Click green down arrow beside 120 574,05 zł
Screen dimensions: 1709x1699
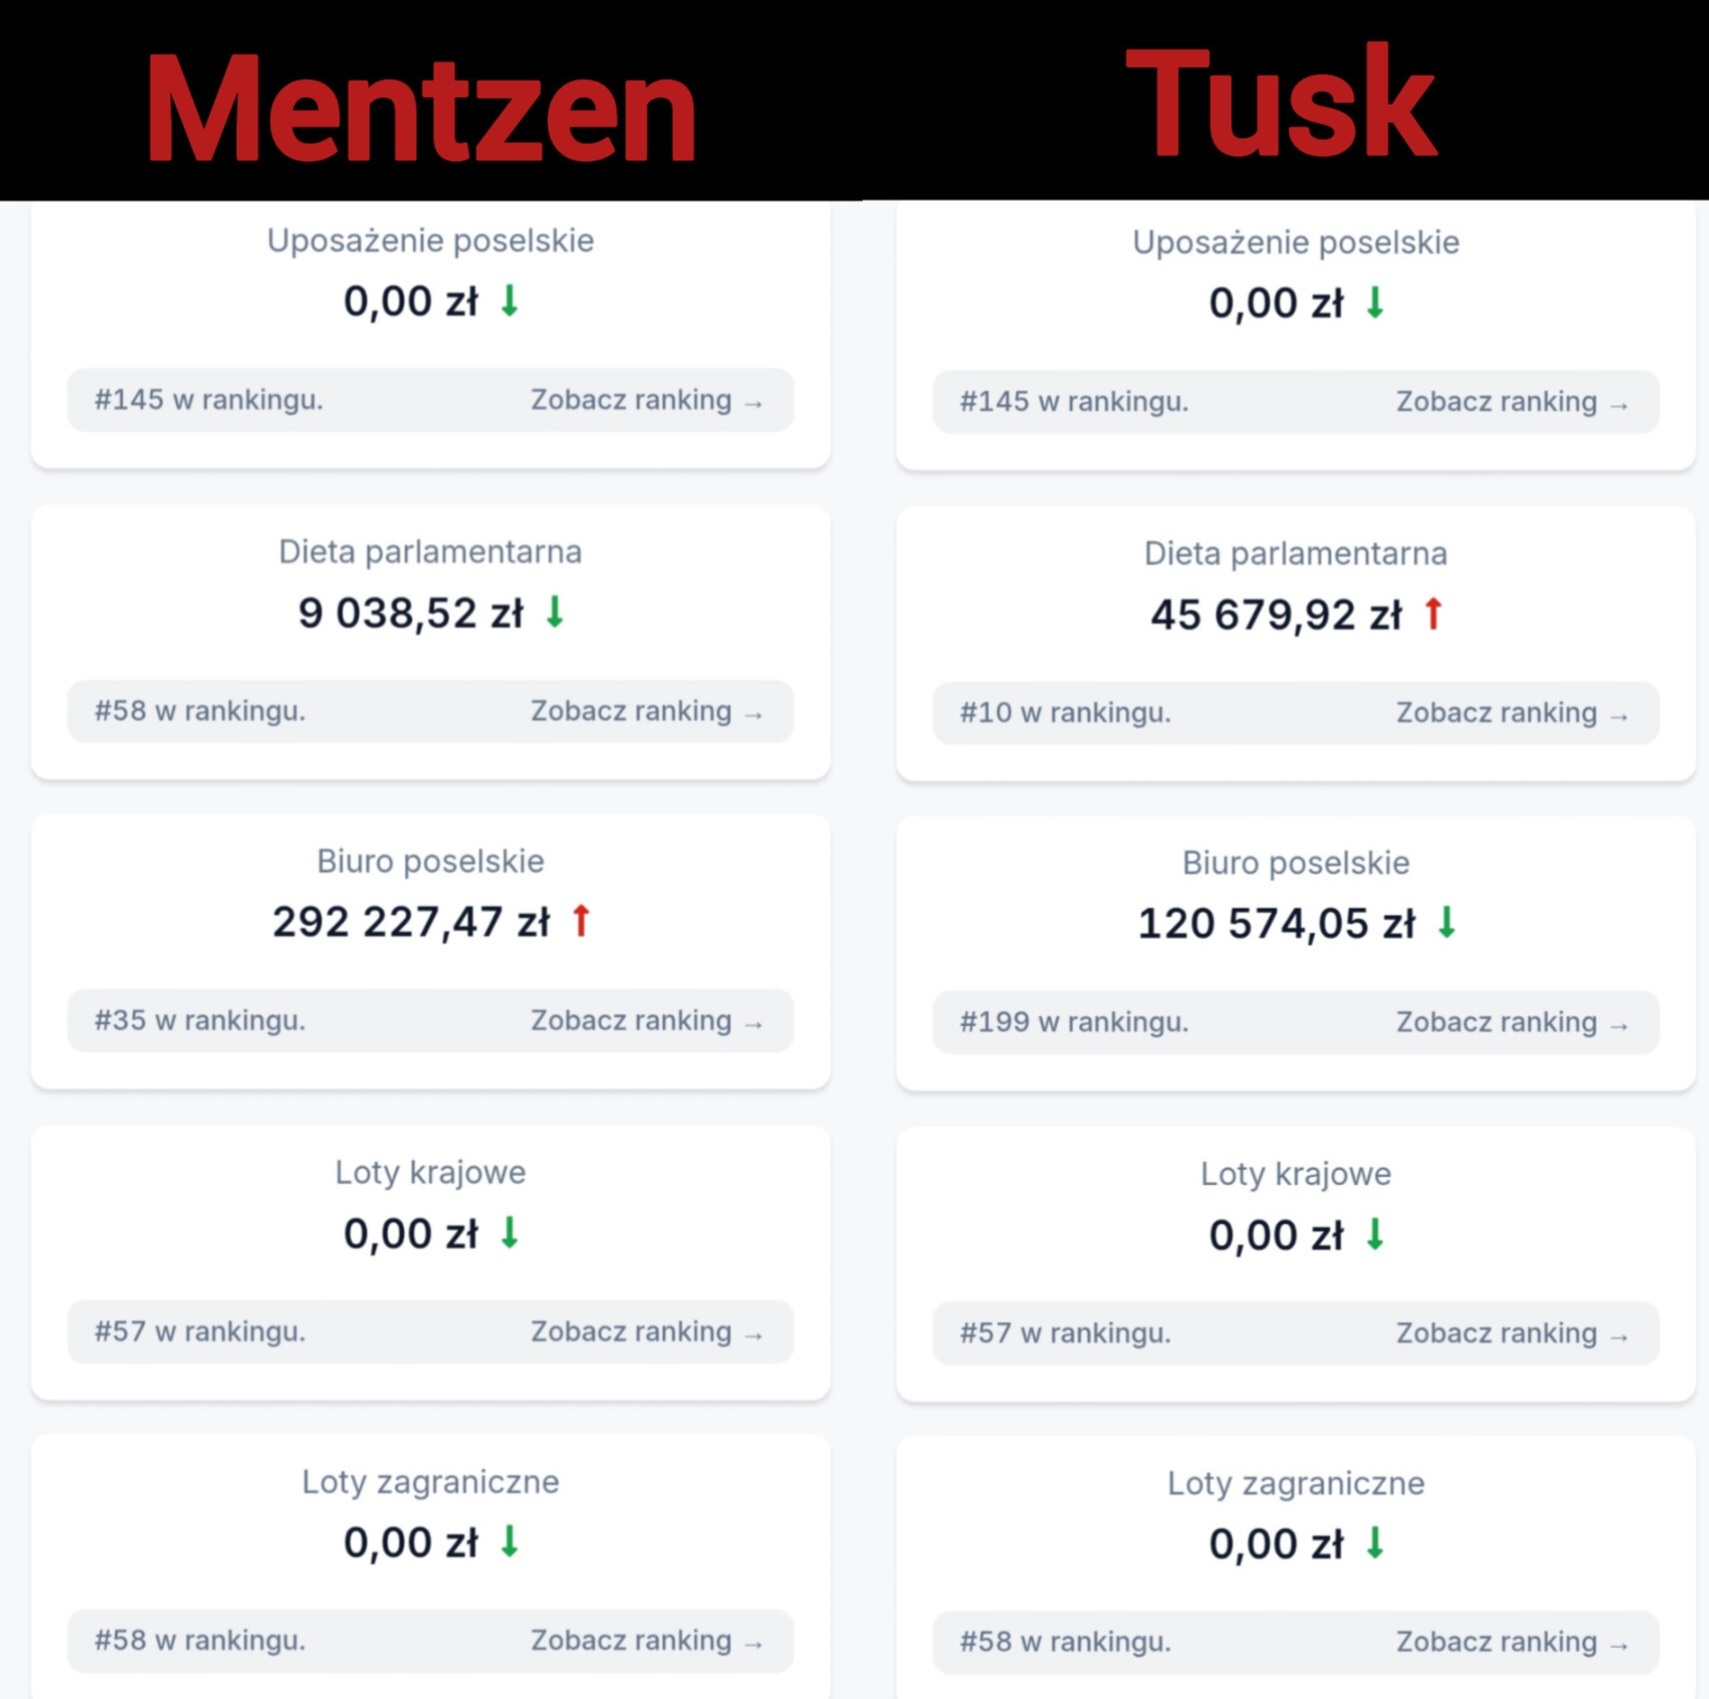1446,922
